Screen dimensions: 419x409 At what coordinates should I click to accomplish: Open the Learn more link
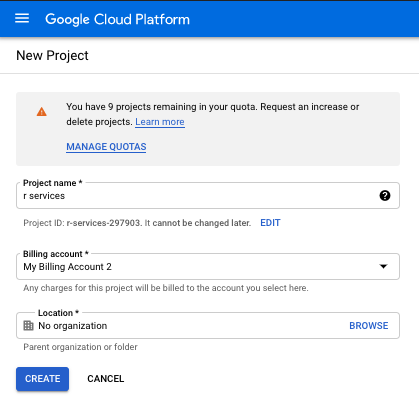click(x=160, y=122)
